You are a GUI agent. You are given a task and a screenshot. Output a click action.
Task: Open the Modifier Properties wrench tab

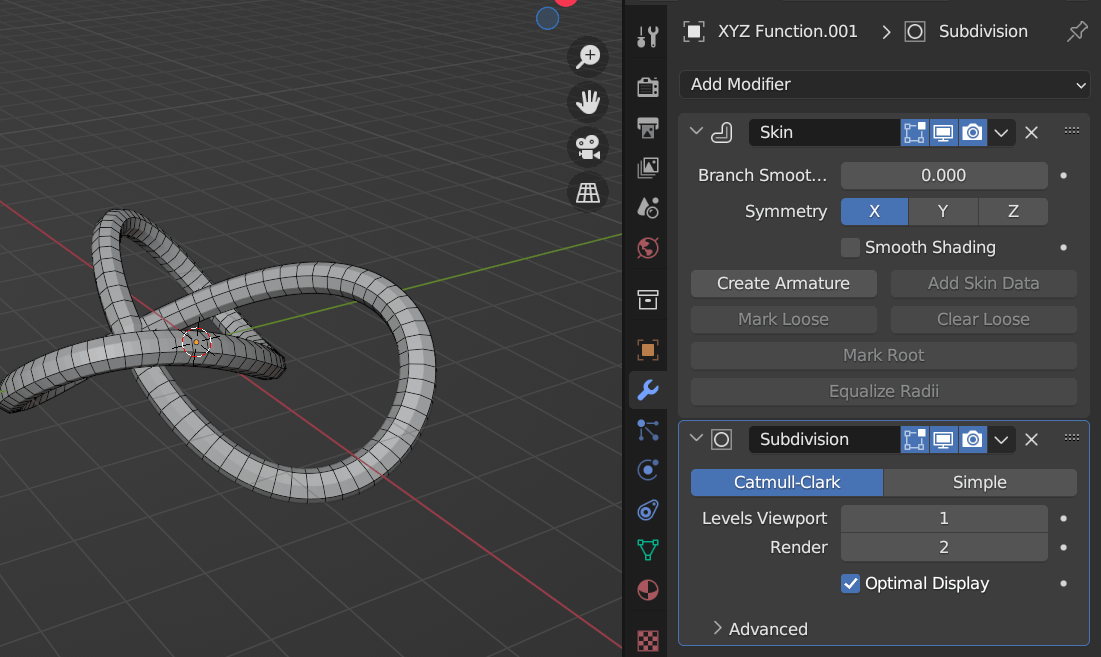[x=647, y=390]
